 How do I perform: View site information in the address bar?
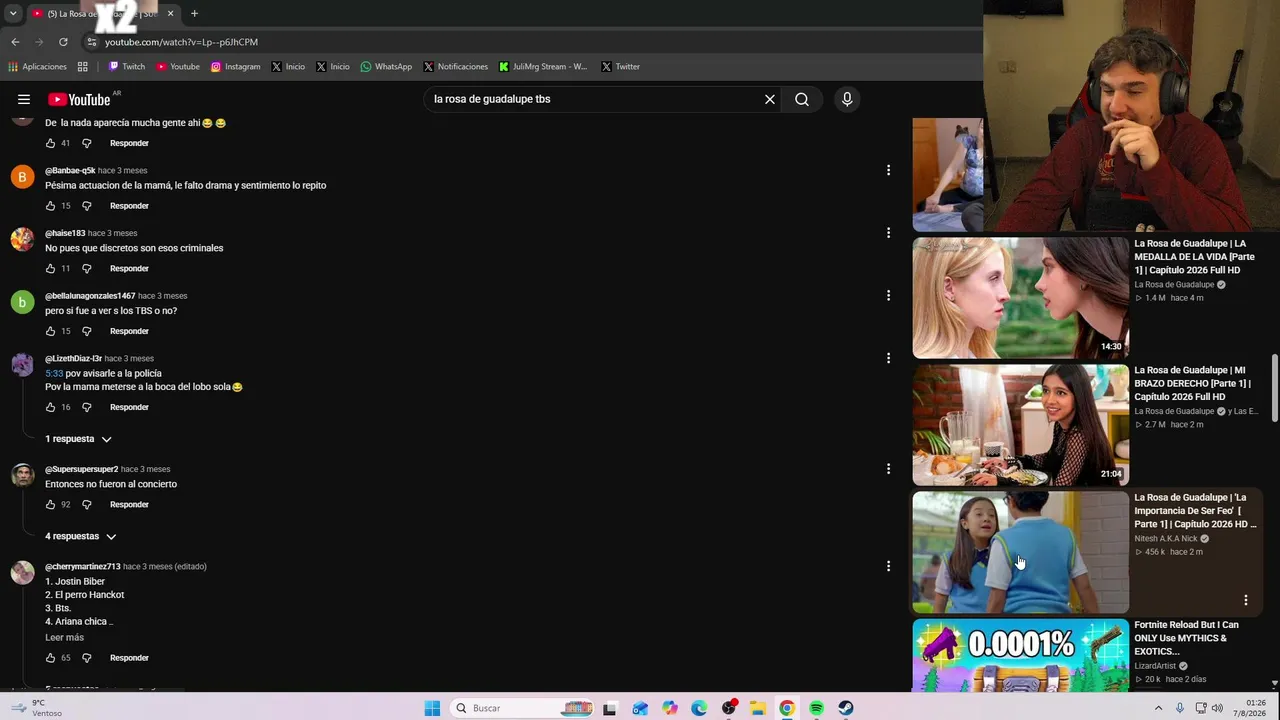92,42
